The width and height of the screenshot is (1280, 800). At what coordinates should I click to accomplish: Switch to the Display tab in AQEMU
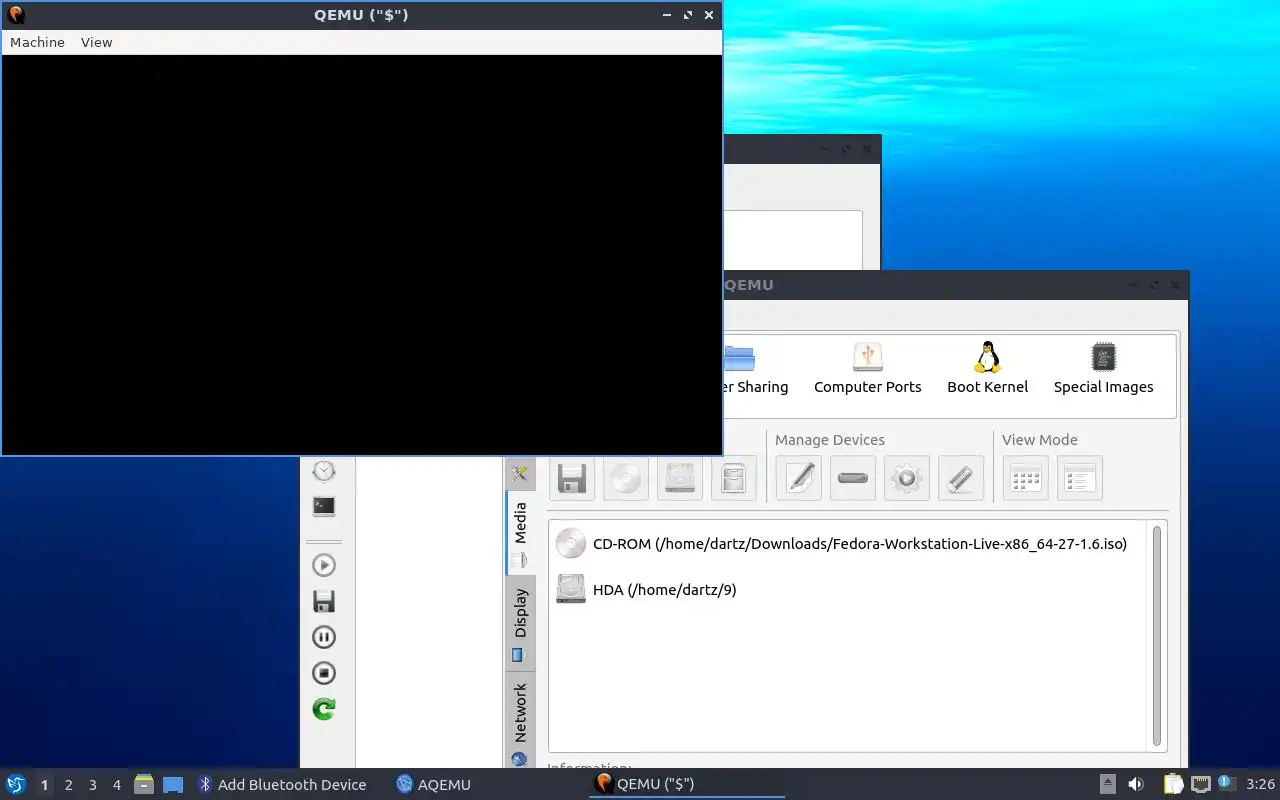coord(520,624)
